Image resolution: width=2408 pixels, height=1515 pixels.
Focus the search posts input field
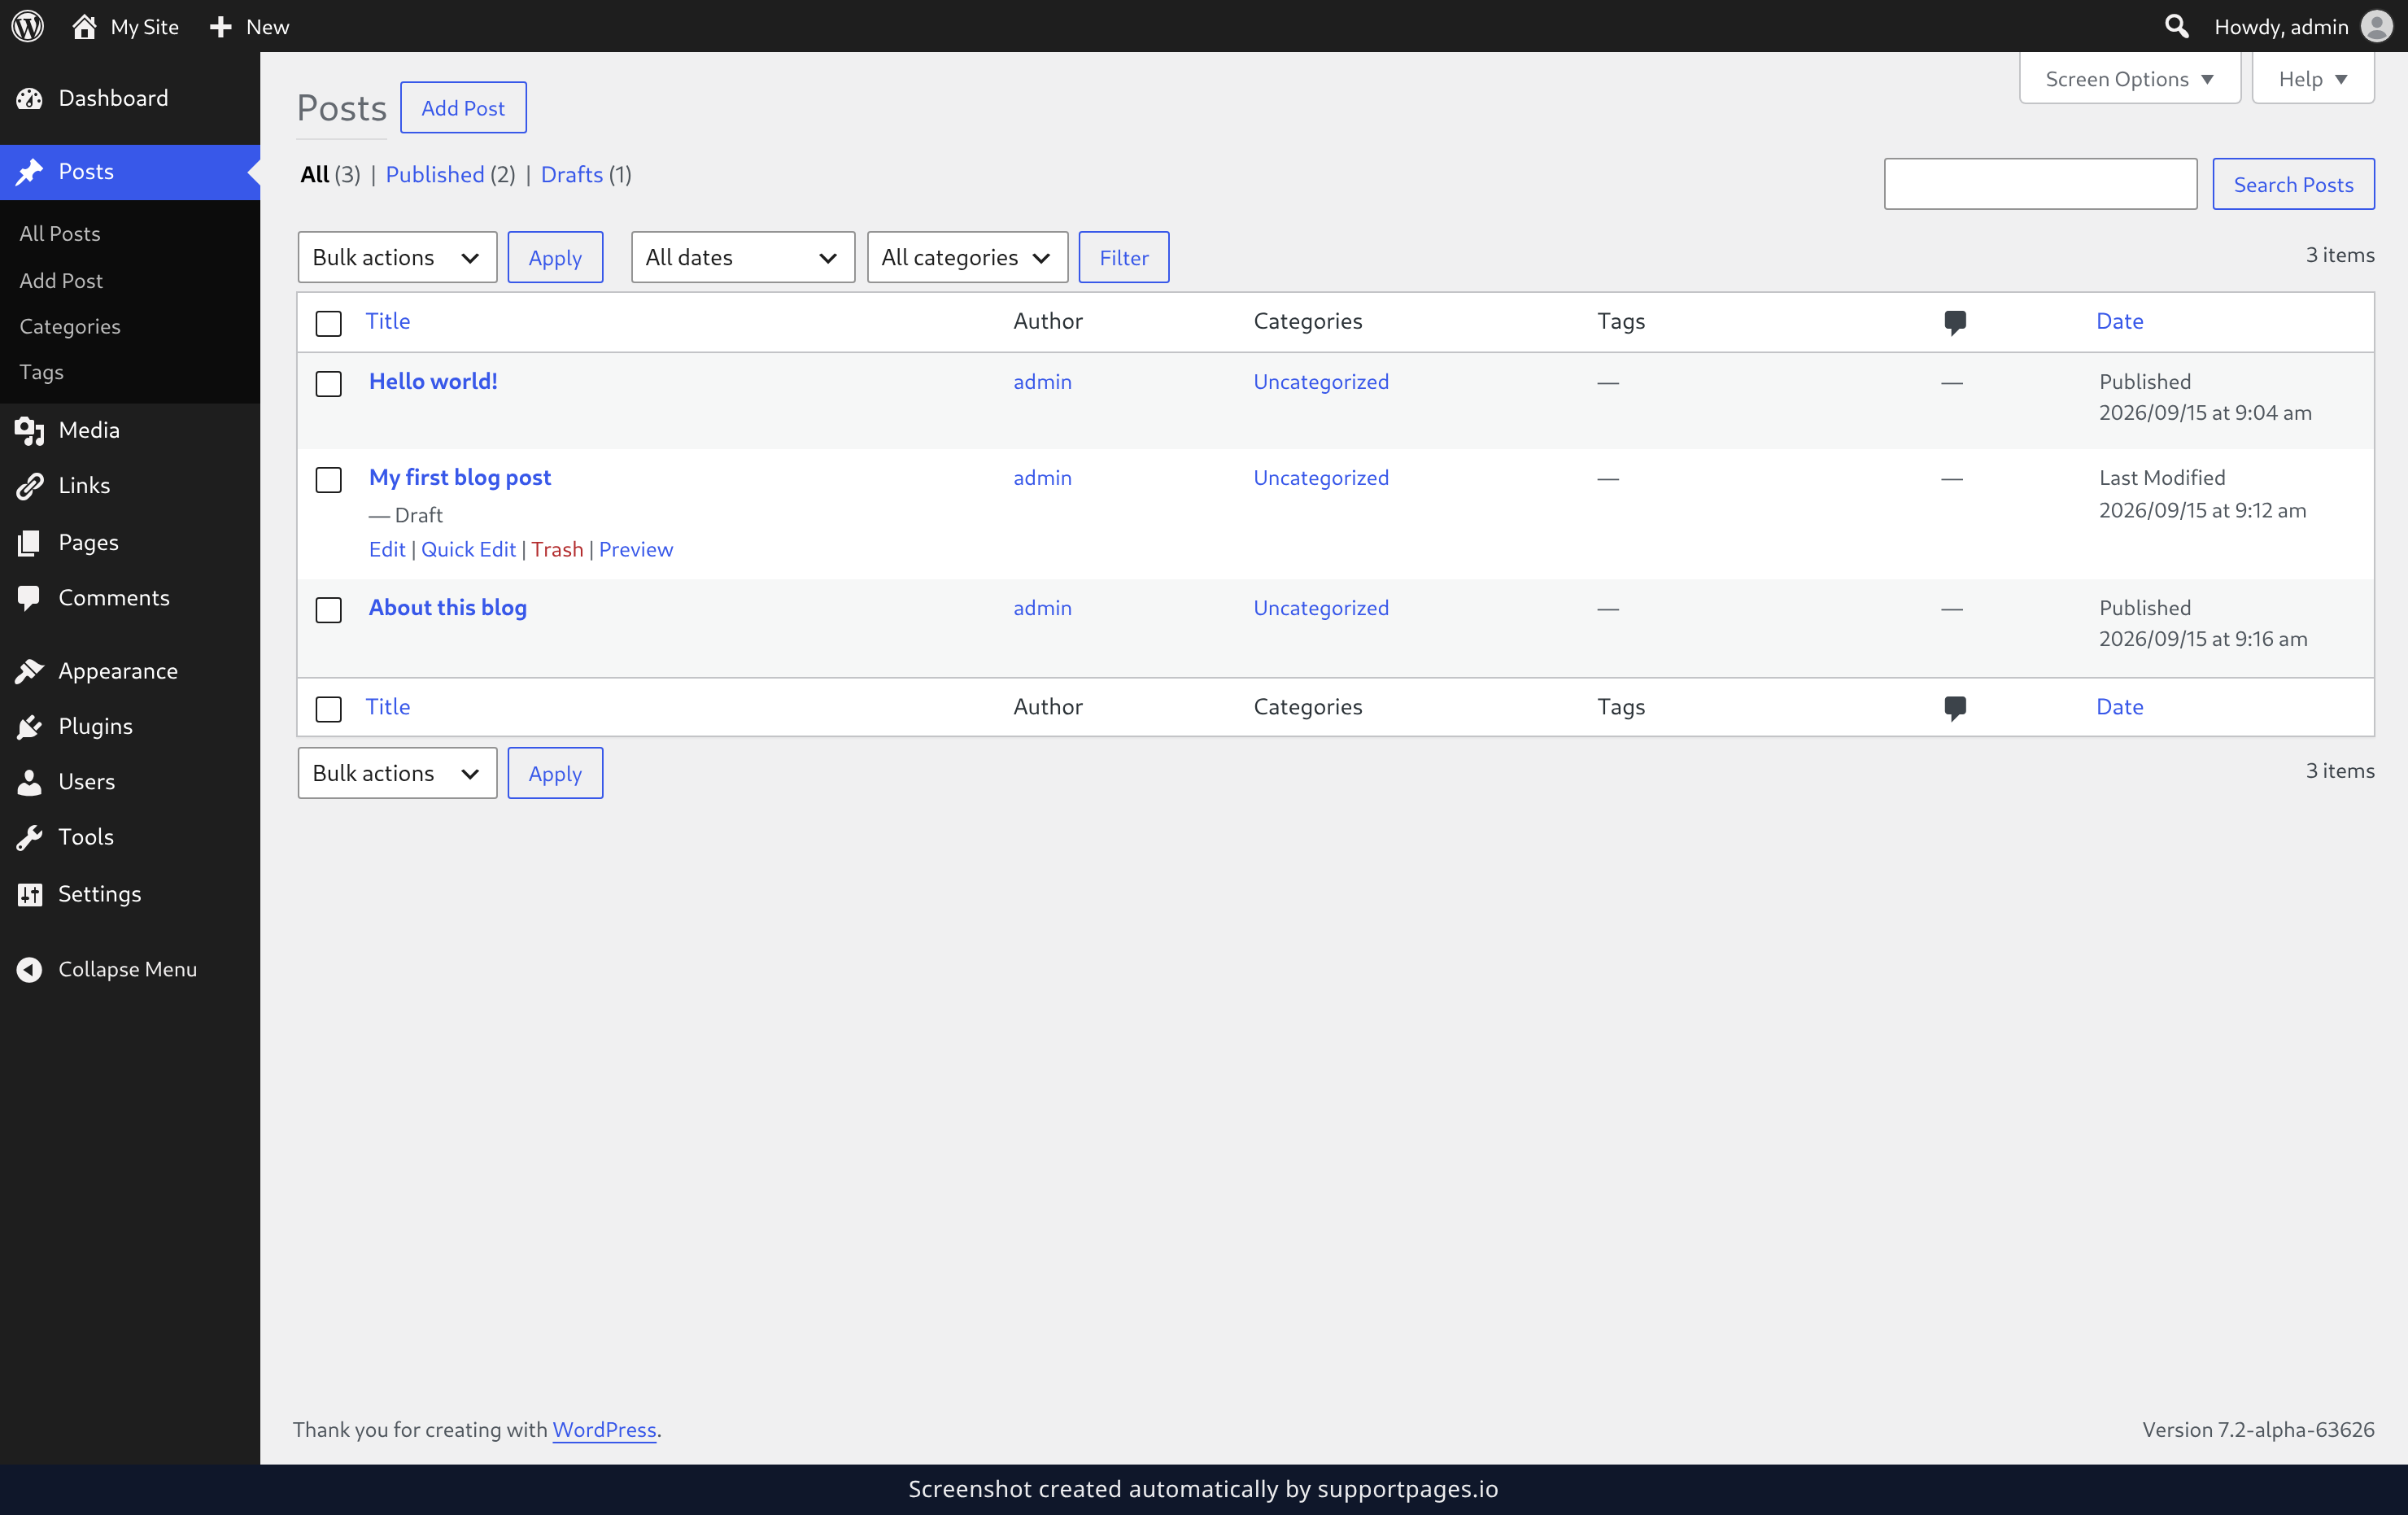tap(2040, 184)
